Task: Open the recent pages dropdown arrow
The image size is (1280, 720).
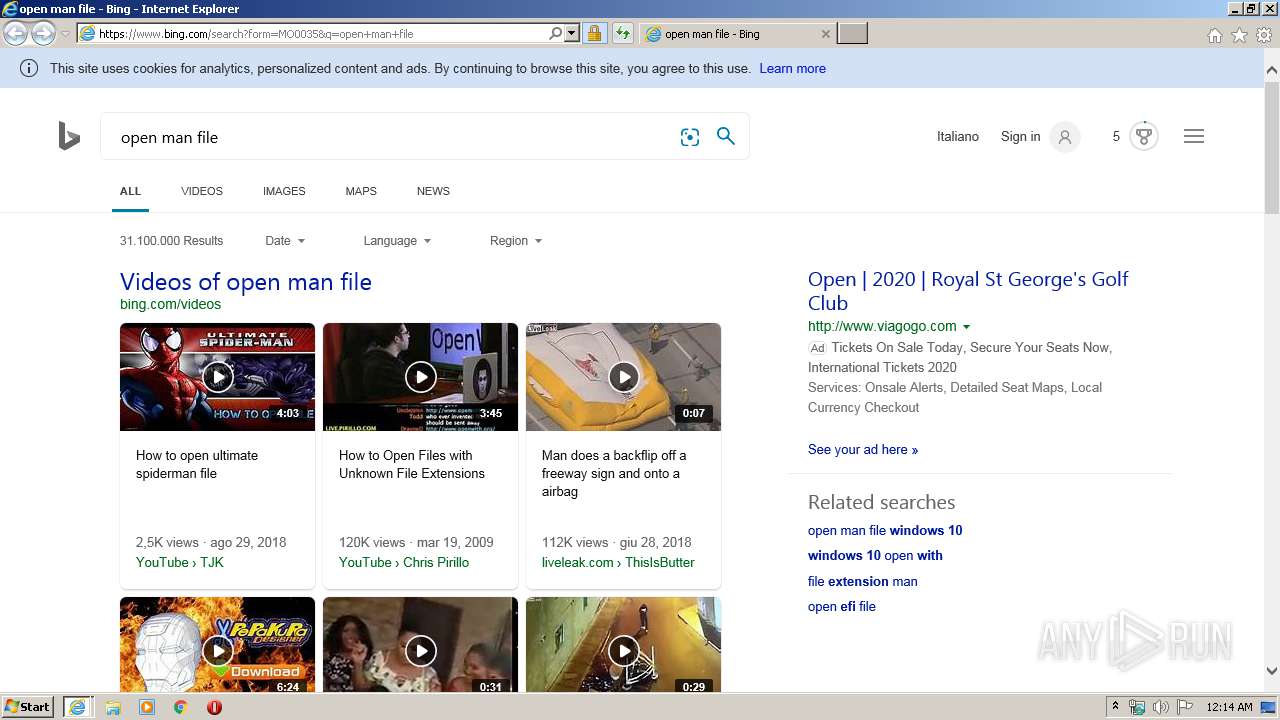Action: point(65,33)
